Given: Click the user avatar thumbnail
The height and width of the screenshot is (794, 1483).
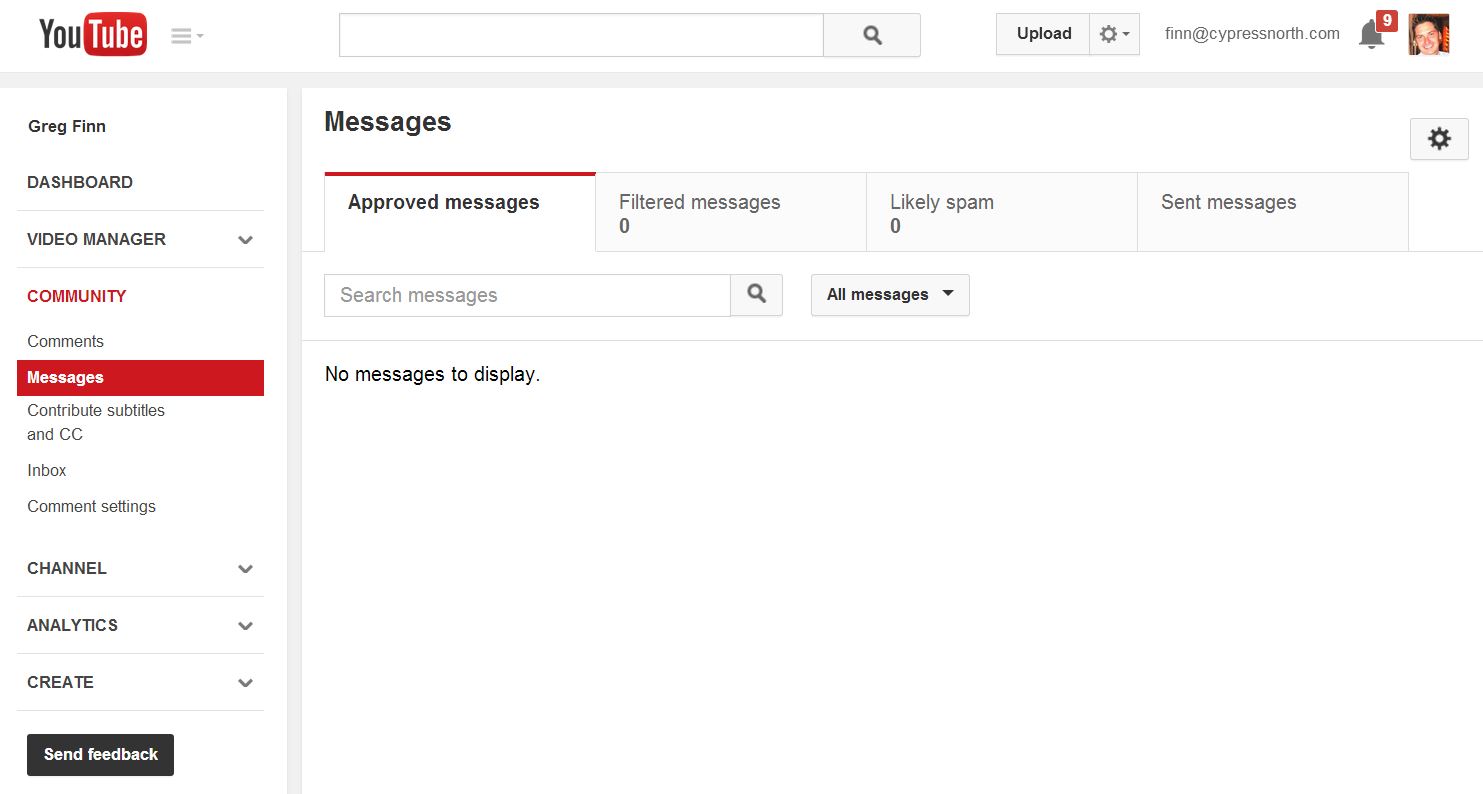Looking at the screenshot, I should [x=1428, y=35].
